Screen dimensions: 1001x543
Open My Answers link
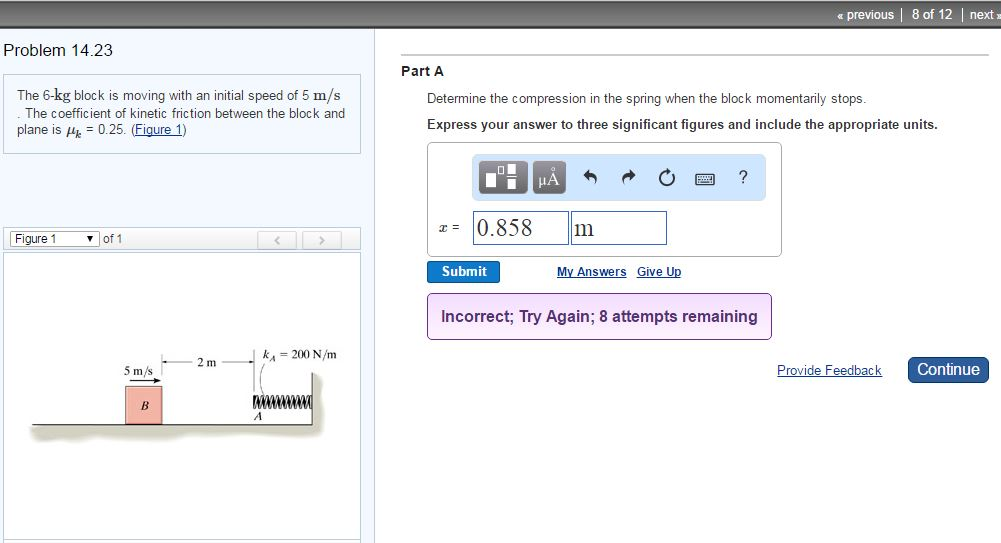pos(591,272)
